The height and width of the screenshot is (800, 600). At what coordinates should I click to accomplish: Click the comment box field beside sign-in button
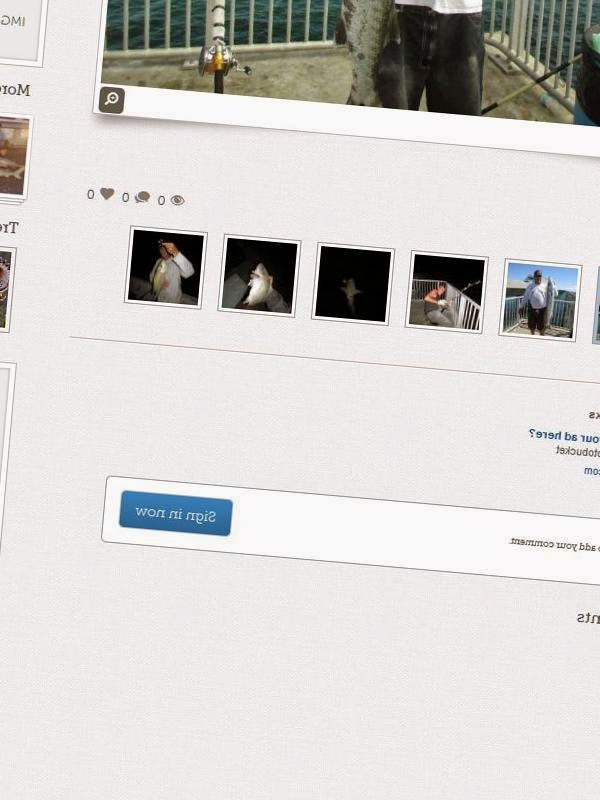pyautogui.click(x=352, y=531)
